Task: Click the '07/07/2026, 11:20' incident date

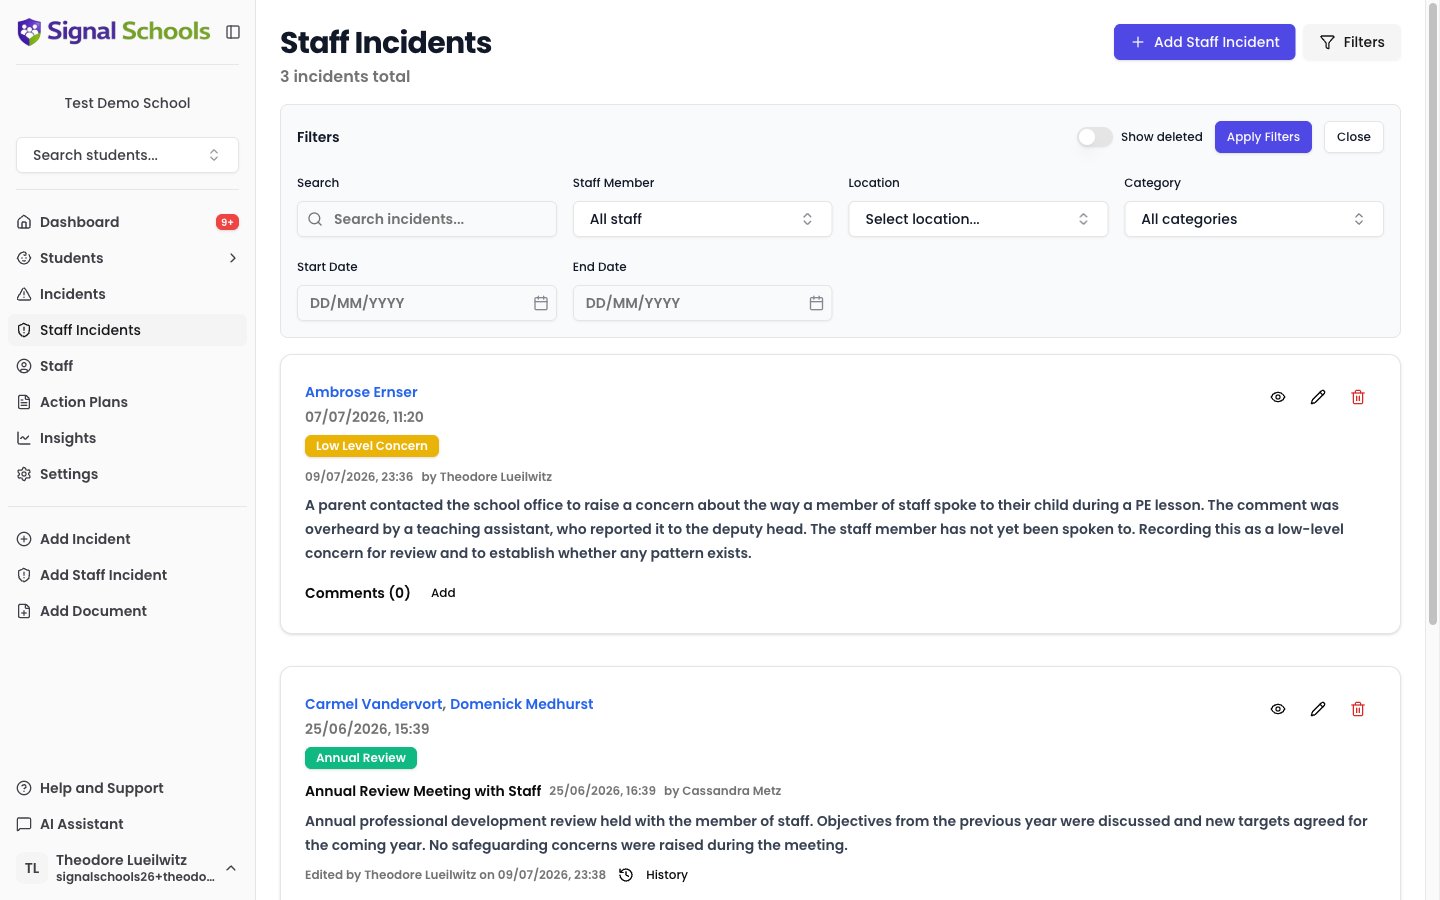Action: click(x=364, y=417)
